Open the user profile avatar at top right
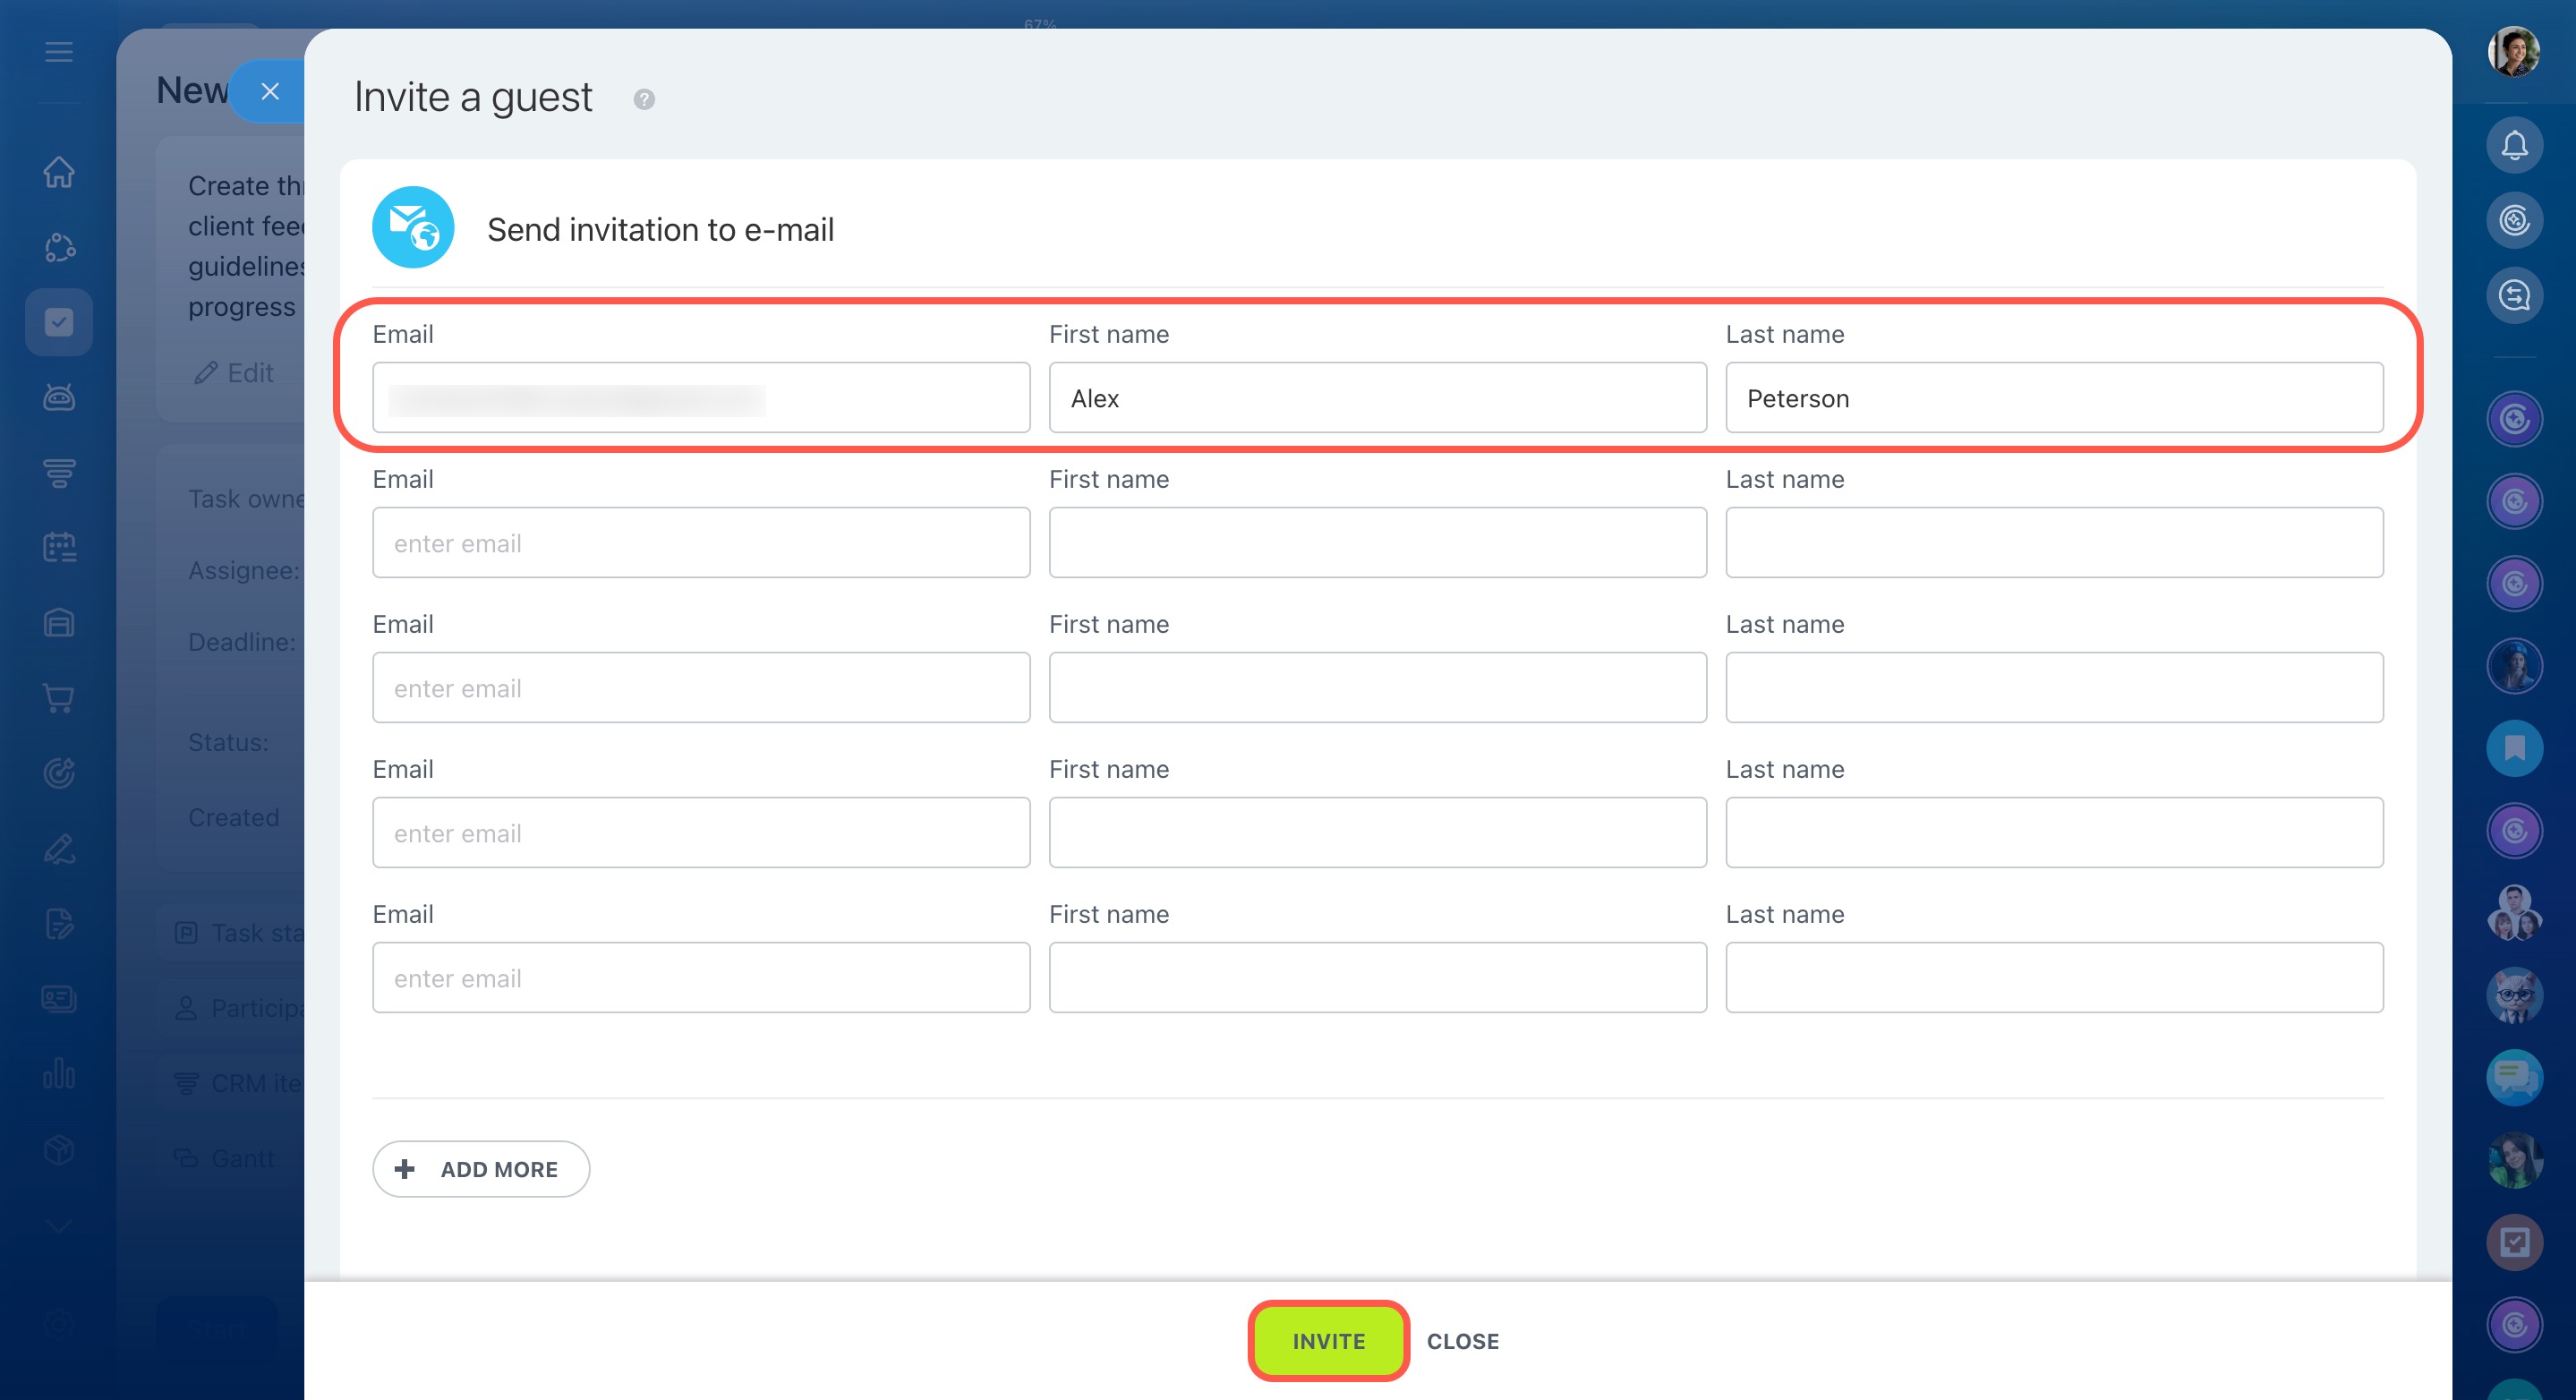 point(2513,52)
